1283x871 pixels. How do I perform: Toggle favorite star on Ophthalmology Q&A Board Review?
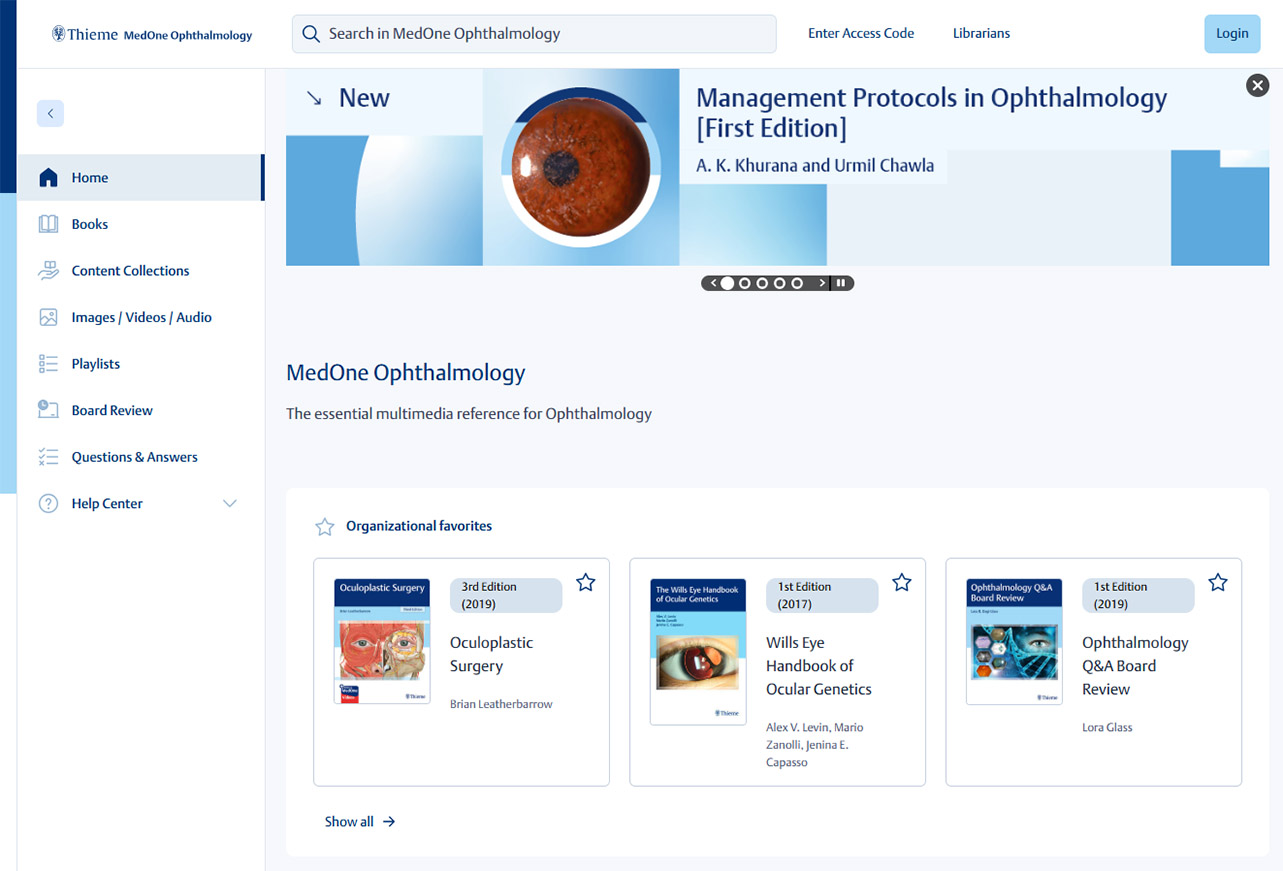pyautogui.click(x=1217, y=582)
